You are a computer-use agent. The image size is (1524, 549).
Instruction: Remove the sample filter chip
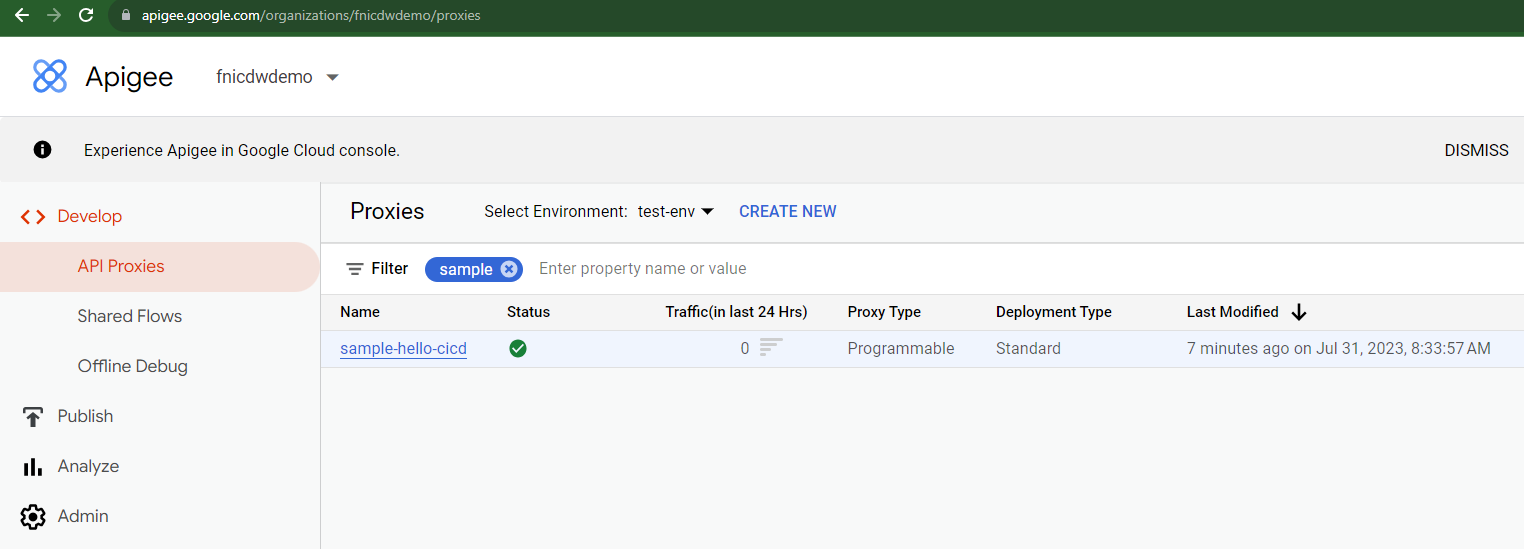[x=509, y=269]
